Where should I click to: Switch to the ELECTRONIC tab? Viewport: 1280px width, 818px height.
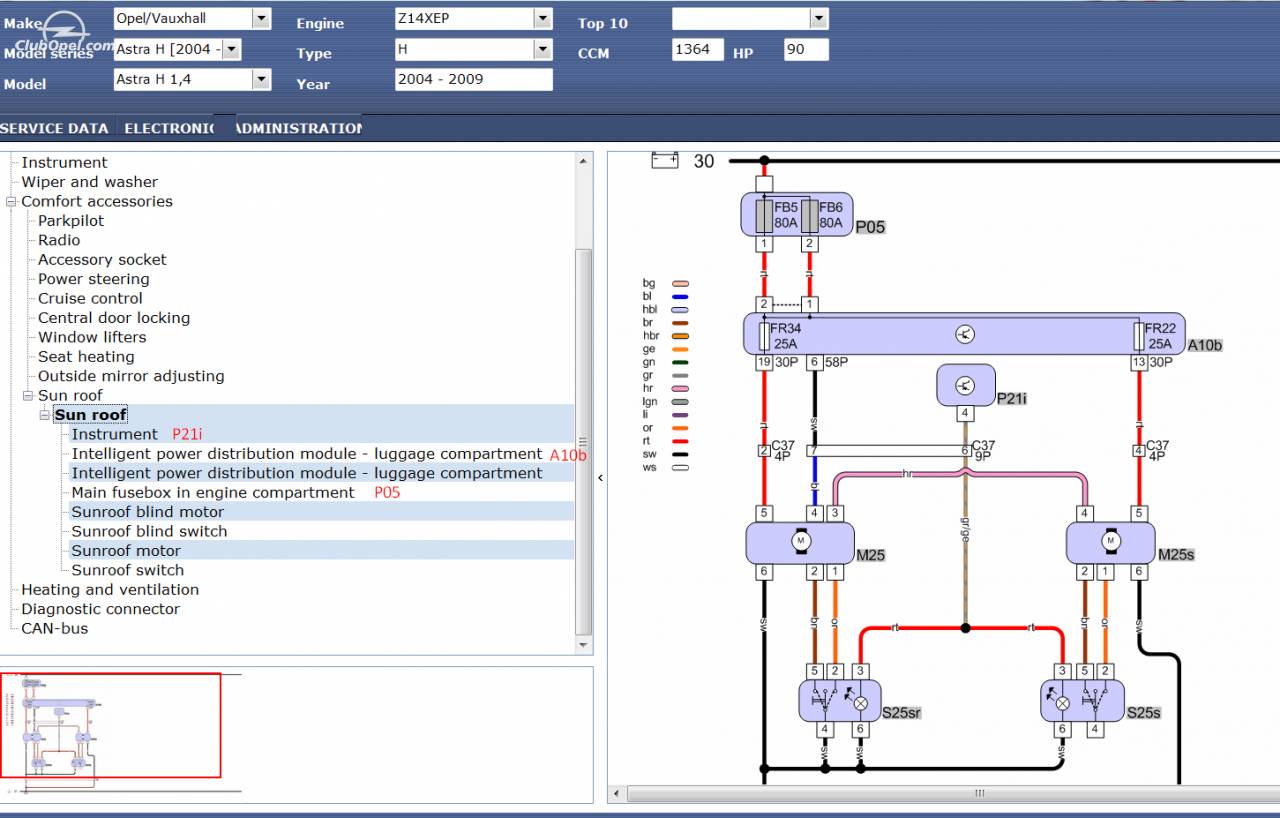tap(169, 128)
